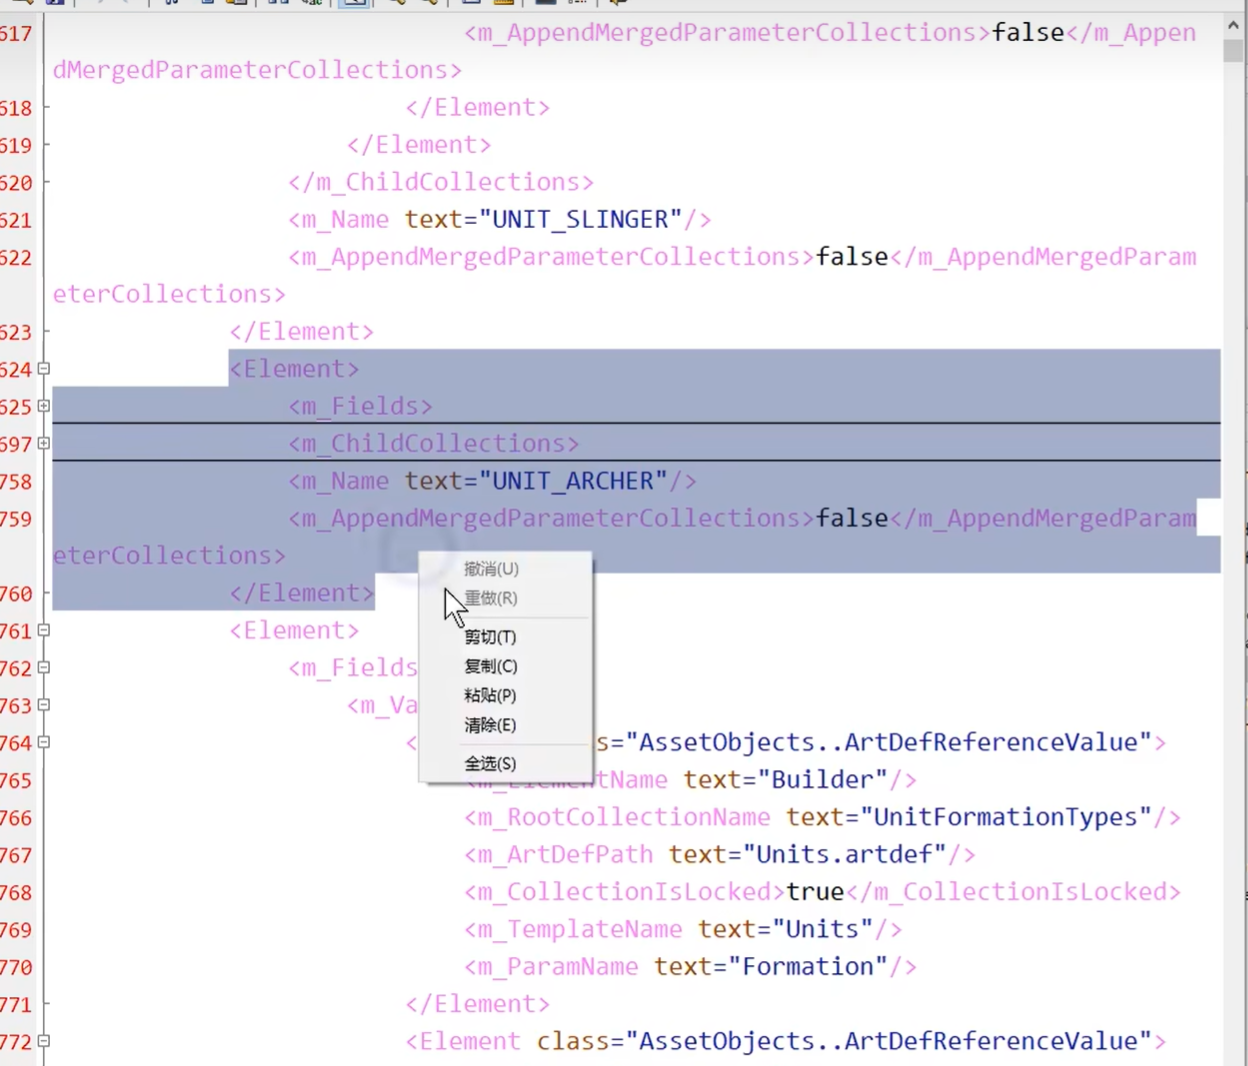Screen dimensions: 1248x1066
Task: Collapse the Element fold at line 524
Action: (43, 369)
